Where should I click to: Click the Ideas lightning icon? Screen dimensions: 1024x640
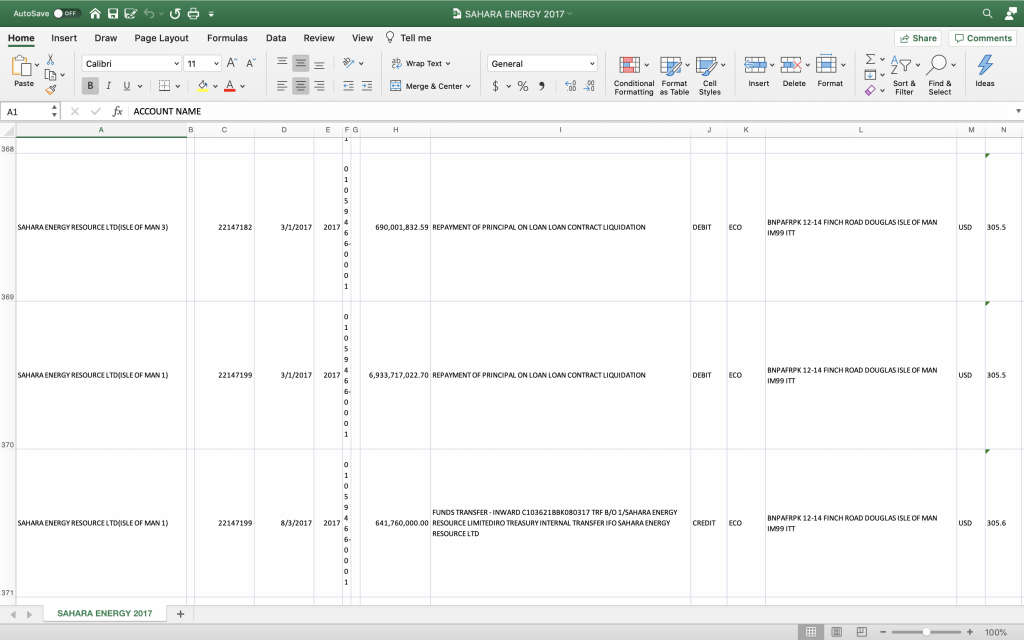[x=985, y=66]
